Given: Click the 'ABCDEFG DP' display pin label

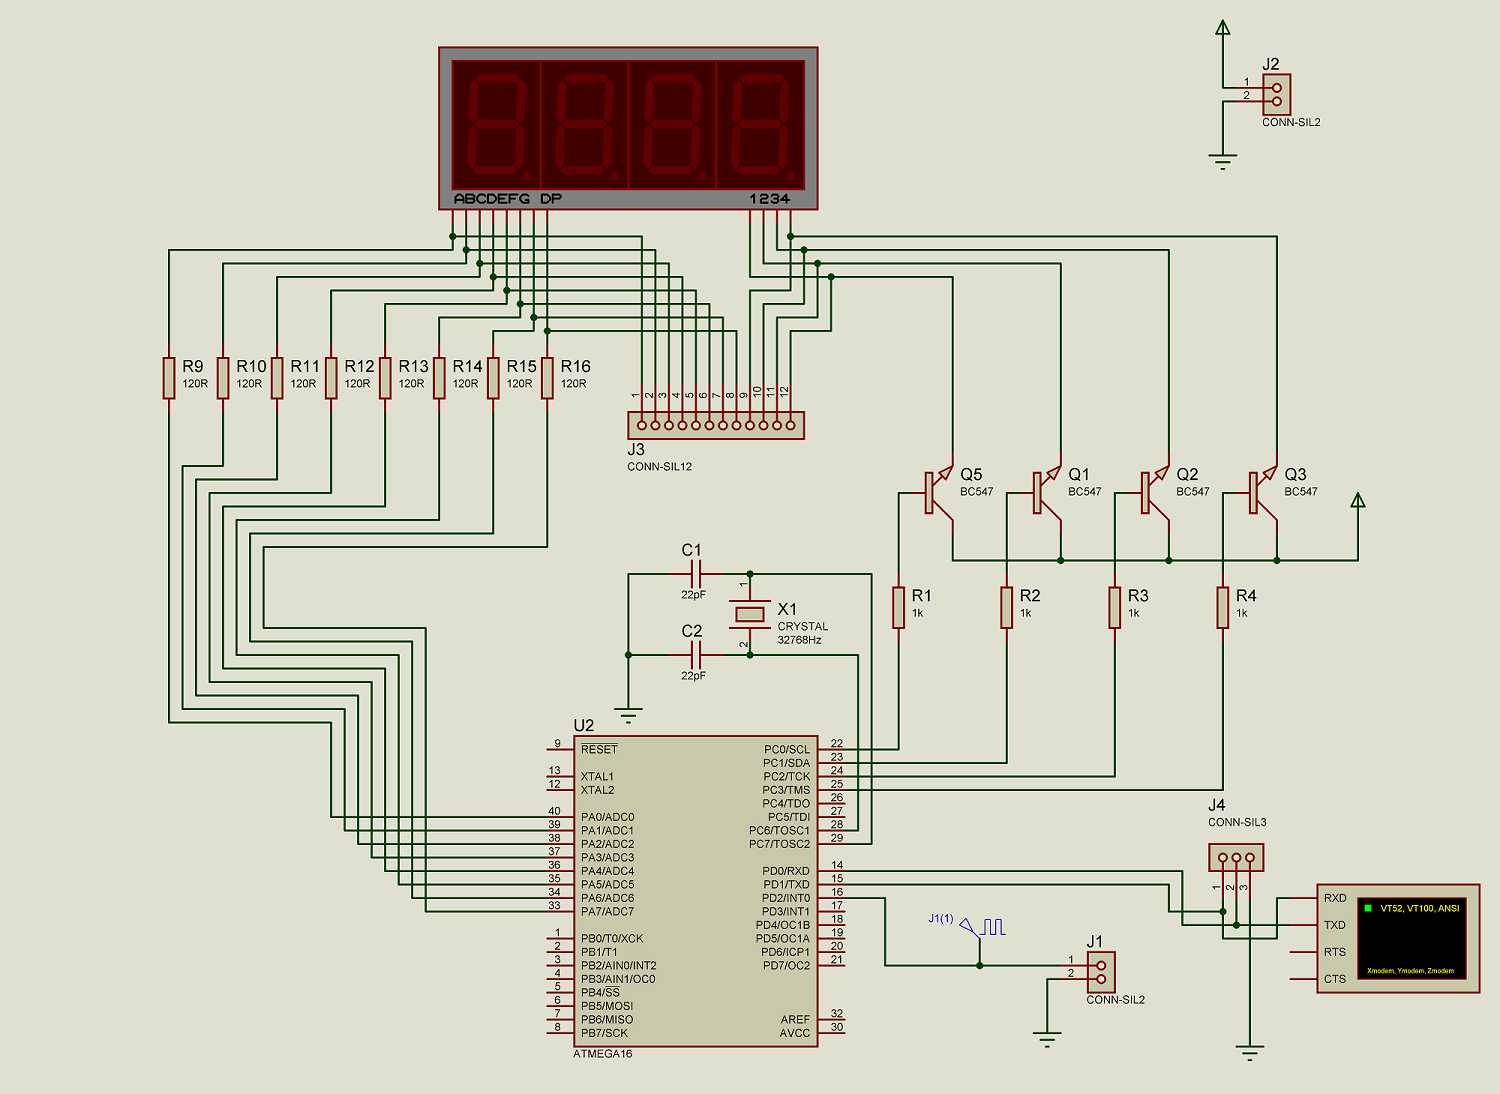Looking at the screenshot, I should [x=508, y=199].
